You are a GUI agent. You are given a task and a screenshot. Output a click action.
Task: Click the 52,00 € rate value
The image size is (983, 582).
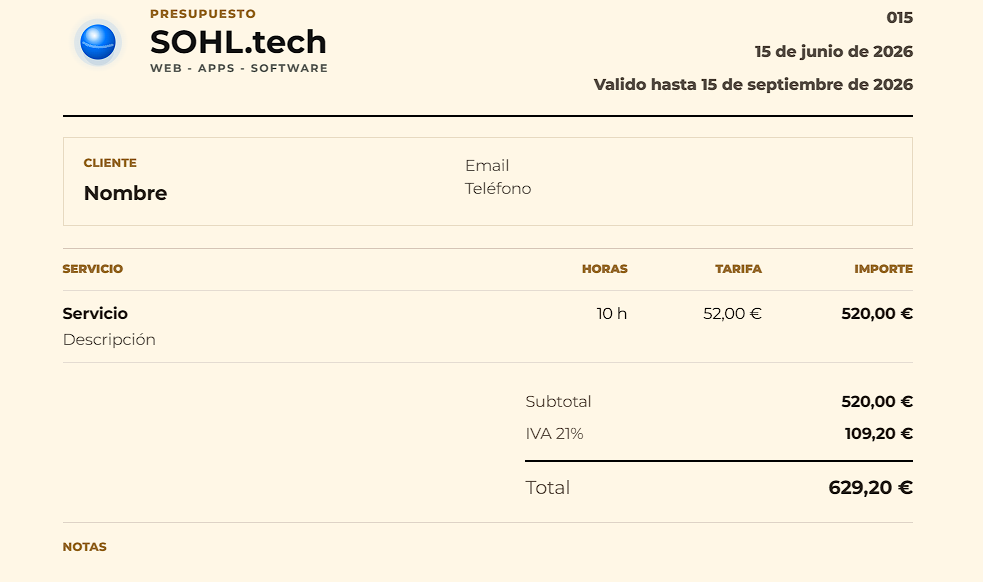coord(732,314)
